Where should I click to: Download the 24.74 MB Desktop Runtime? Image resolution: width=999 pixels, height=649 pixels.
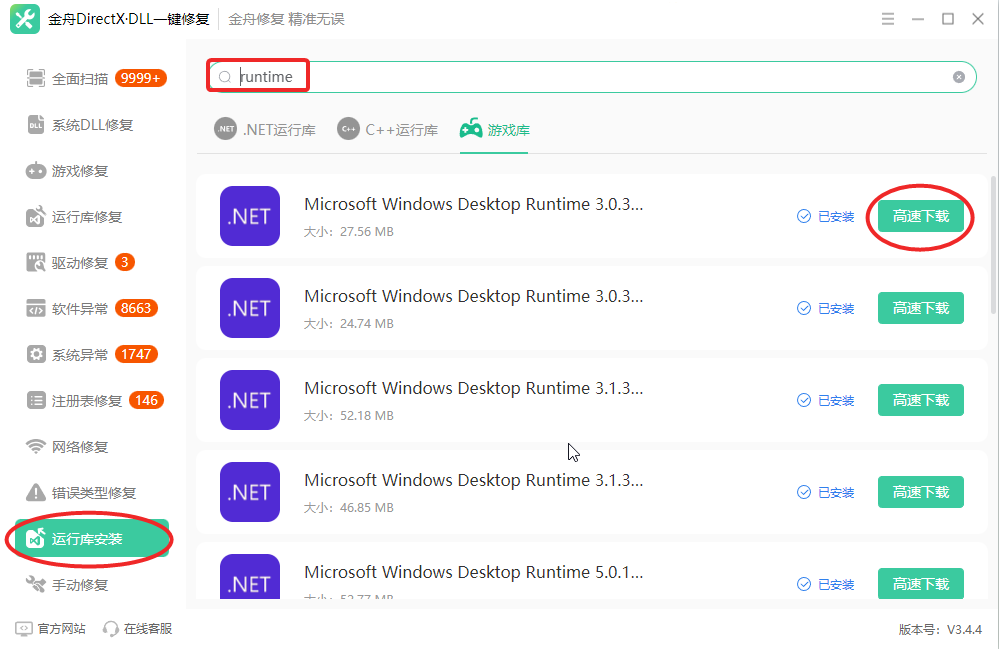921,308
